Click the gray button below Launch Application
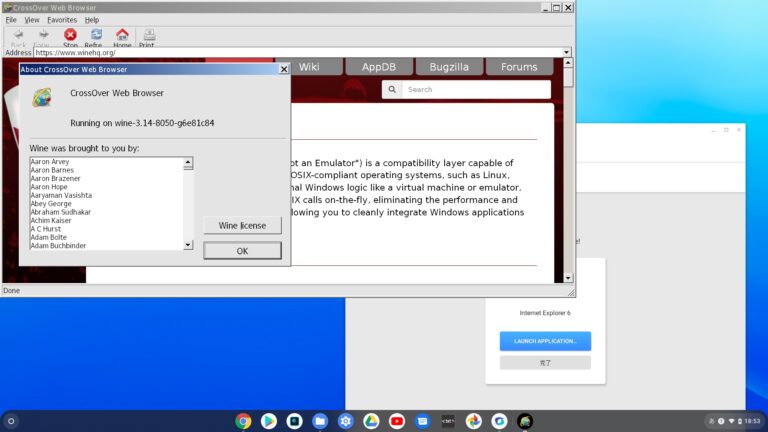768x432 pixels. (x=545, y=363)
